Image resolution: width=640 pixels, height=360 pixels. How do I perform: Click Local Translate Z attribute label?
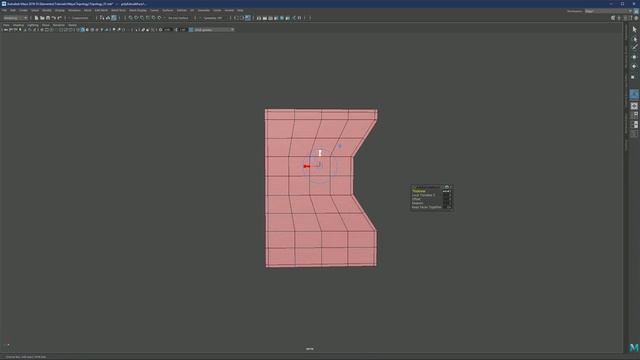(424, 195)
